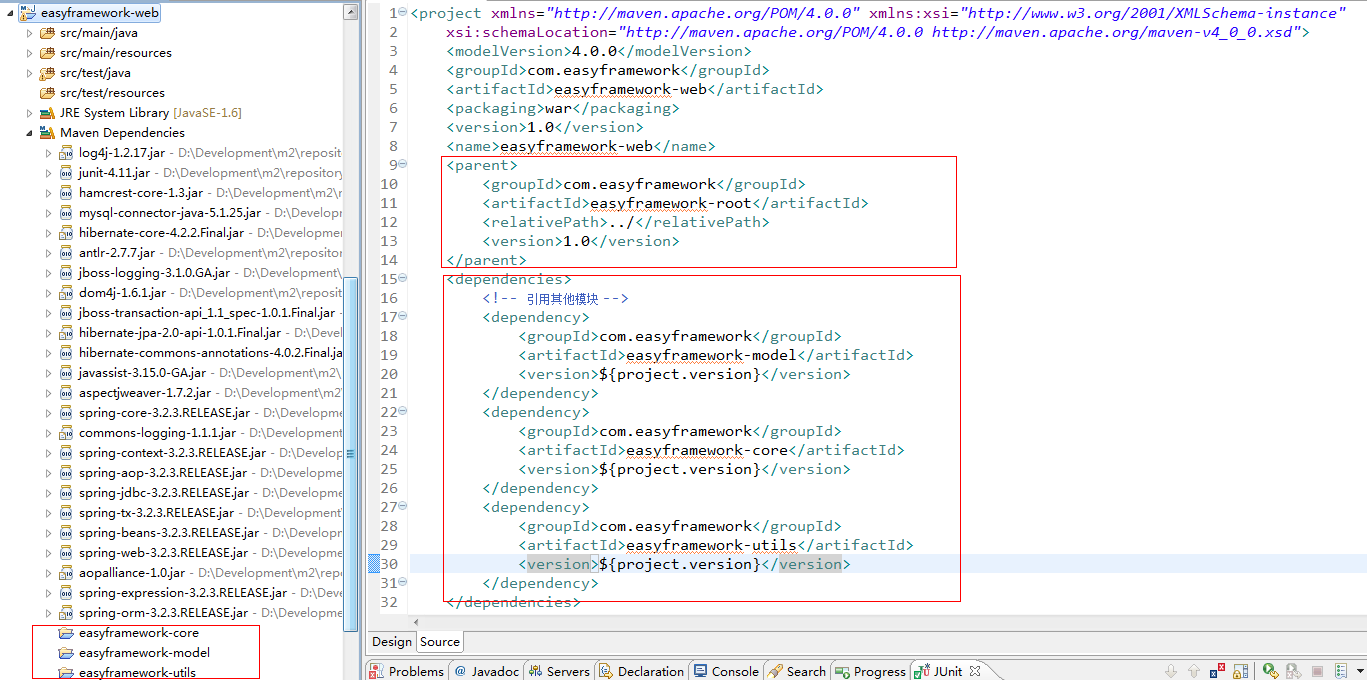Toggle JUnit Show Failures Only

(1217, 671)
